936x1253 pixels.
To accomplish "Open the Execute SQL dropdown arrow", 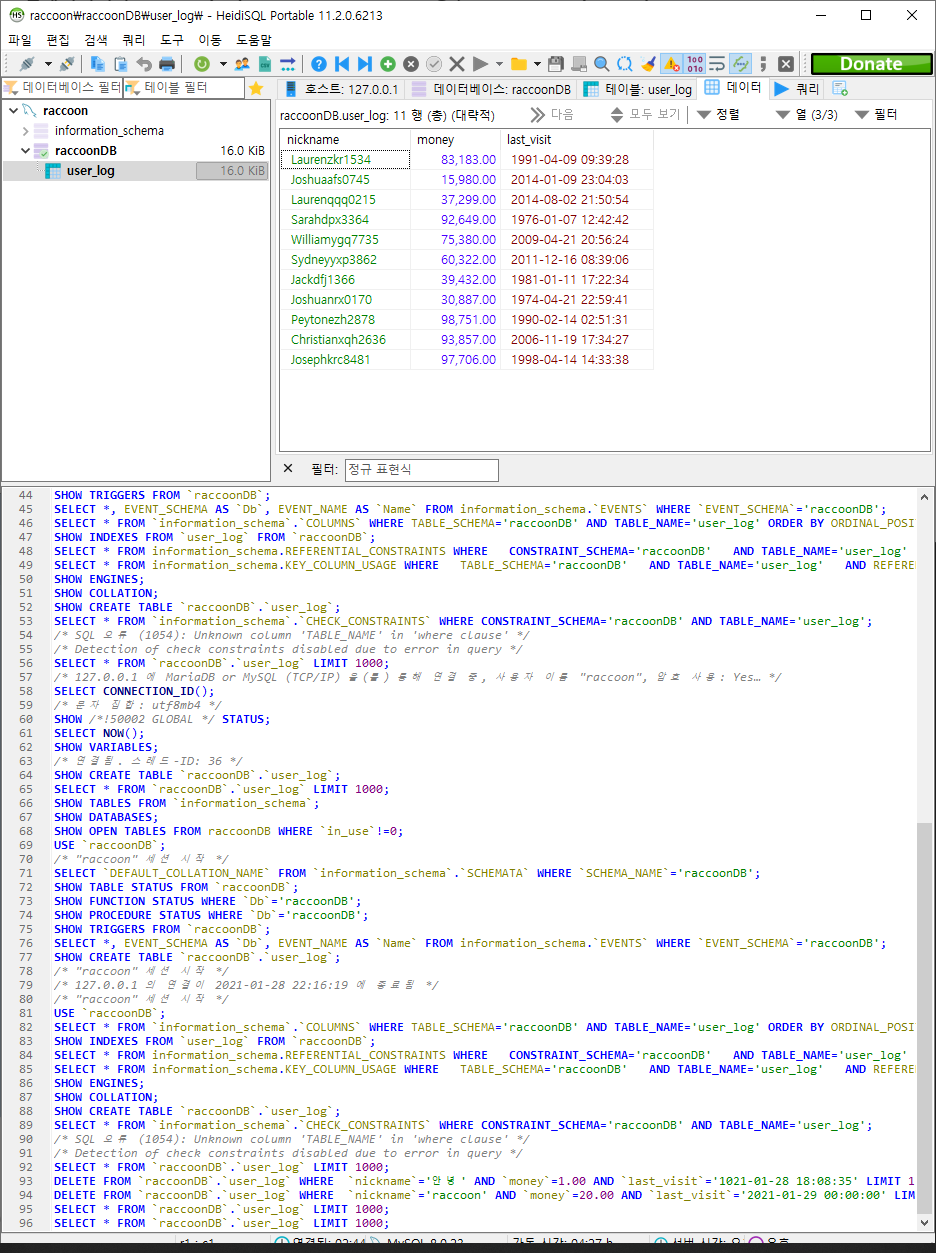I will tap(498, 63).
